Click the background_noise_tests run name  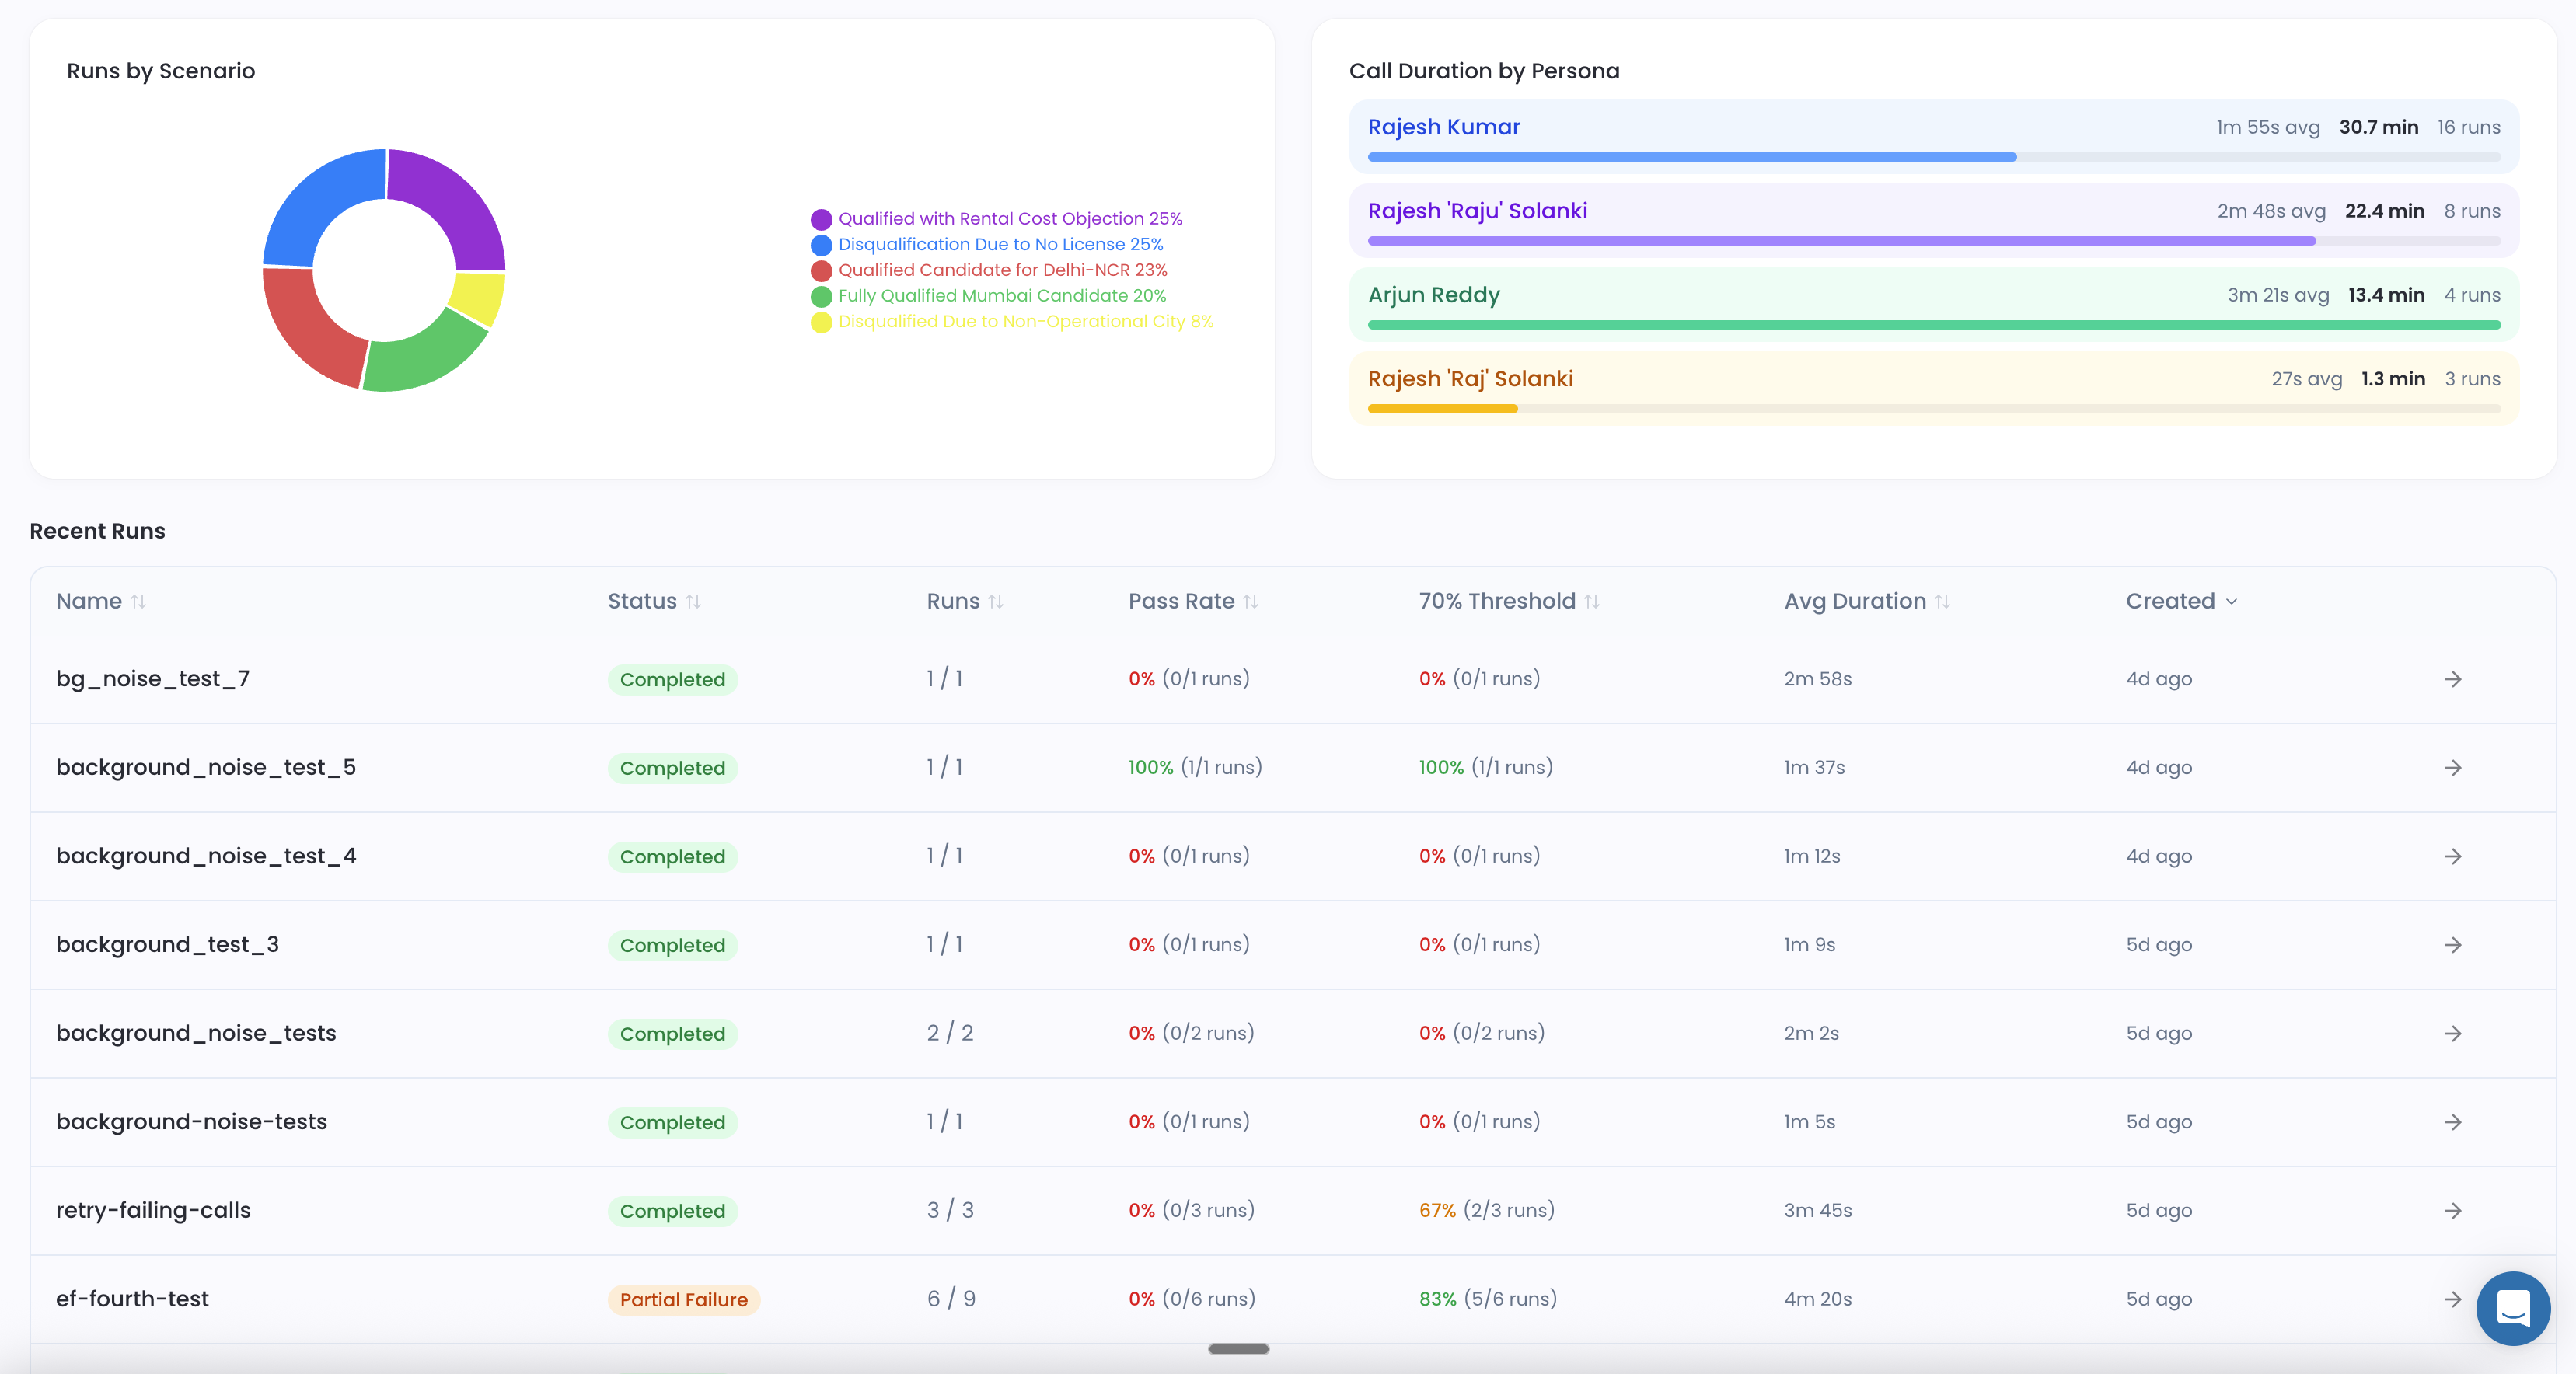(x=196, y=1033)
